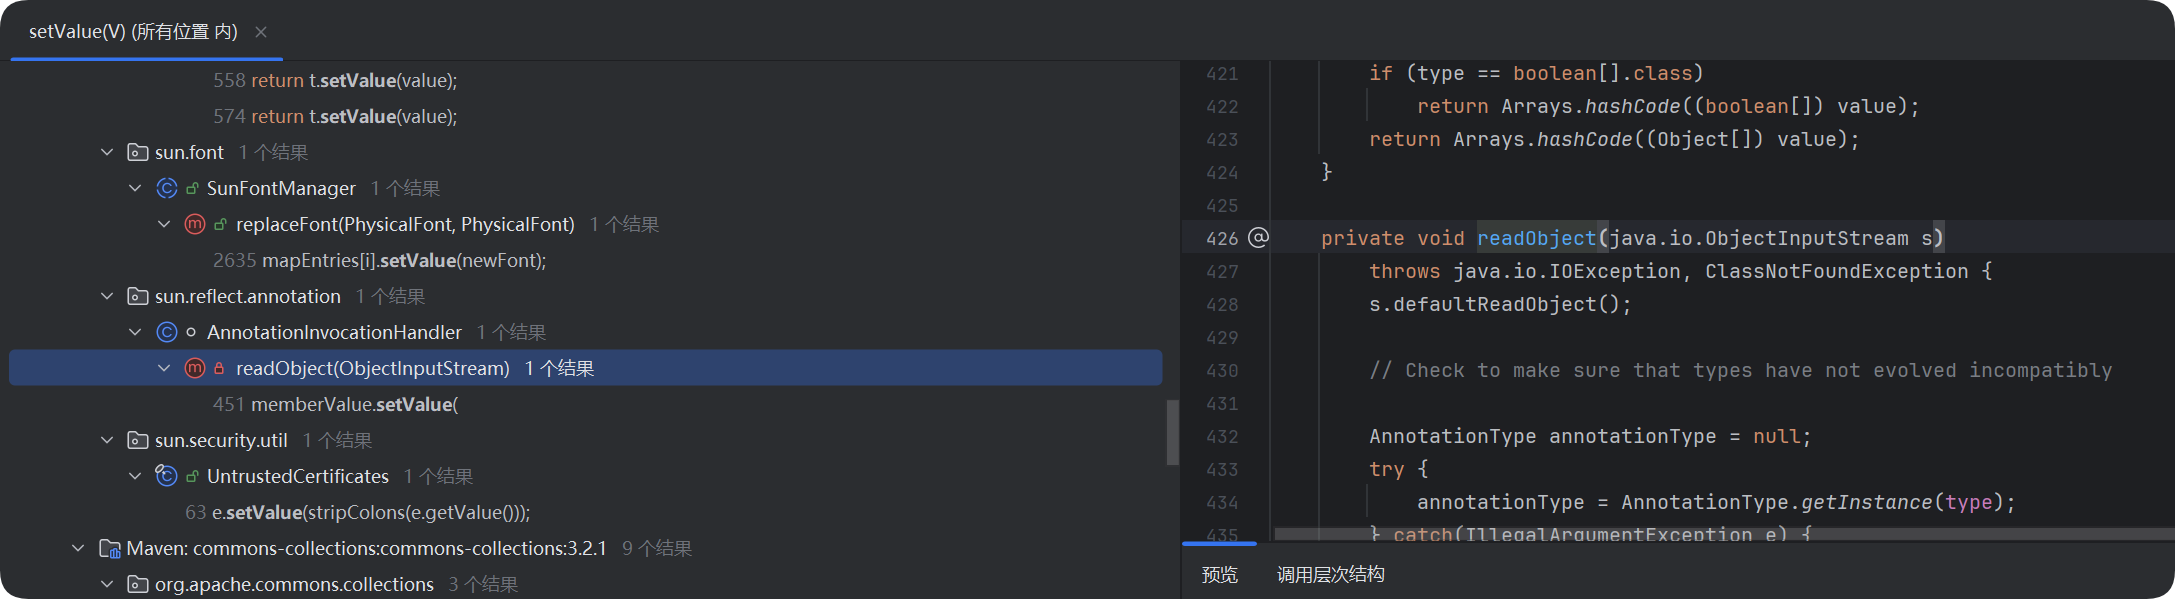Click the SunFontManager class icon
The image size is (2175, 599).
[166, 188]
